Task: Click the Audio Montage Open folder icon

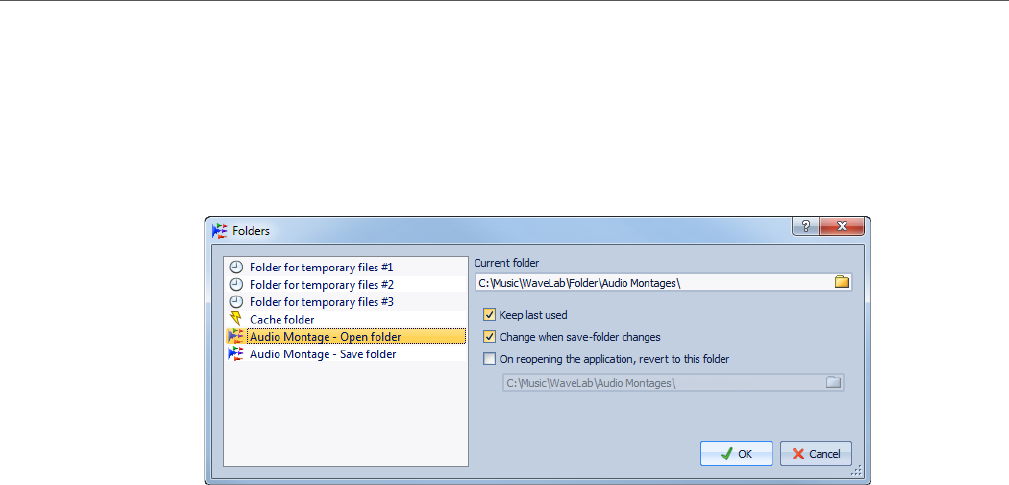Action: [236, 336]
